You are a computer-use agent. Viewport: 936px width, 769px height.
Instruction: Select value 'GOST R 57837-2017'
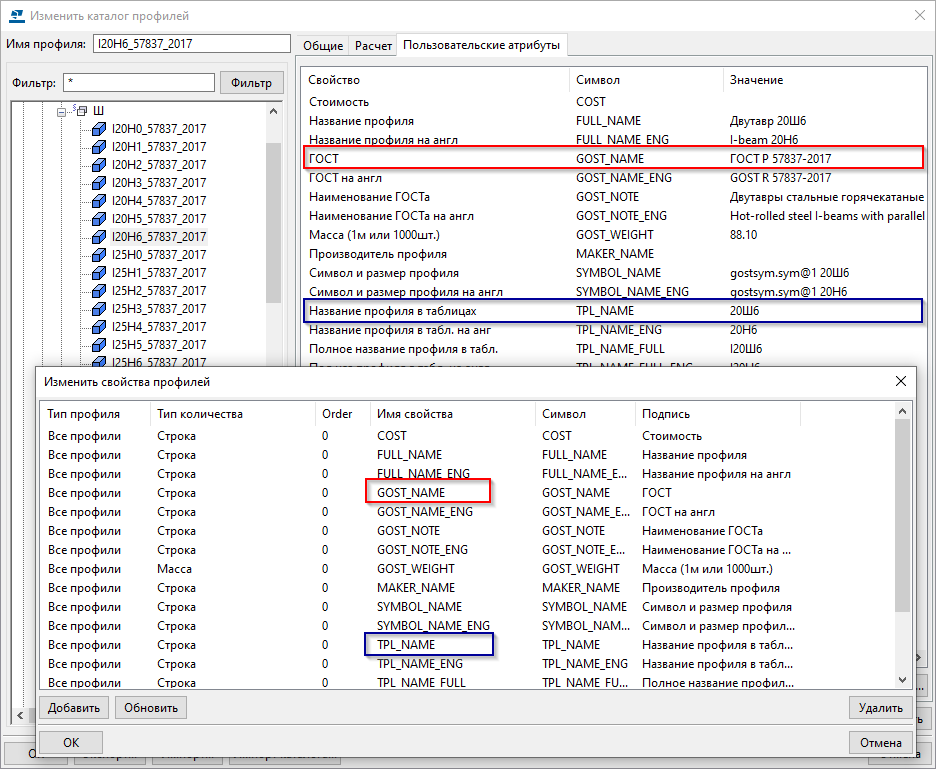pos(780,178)
